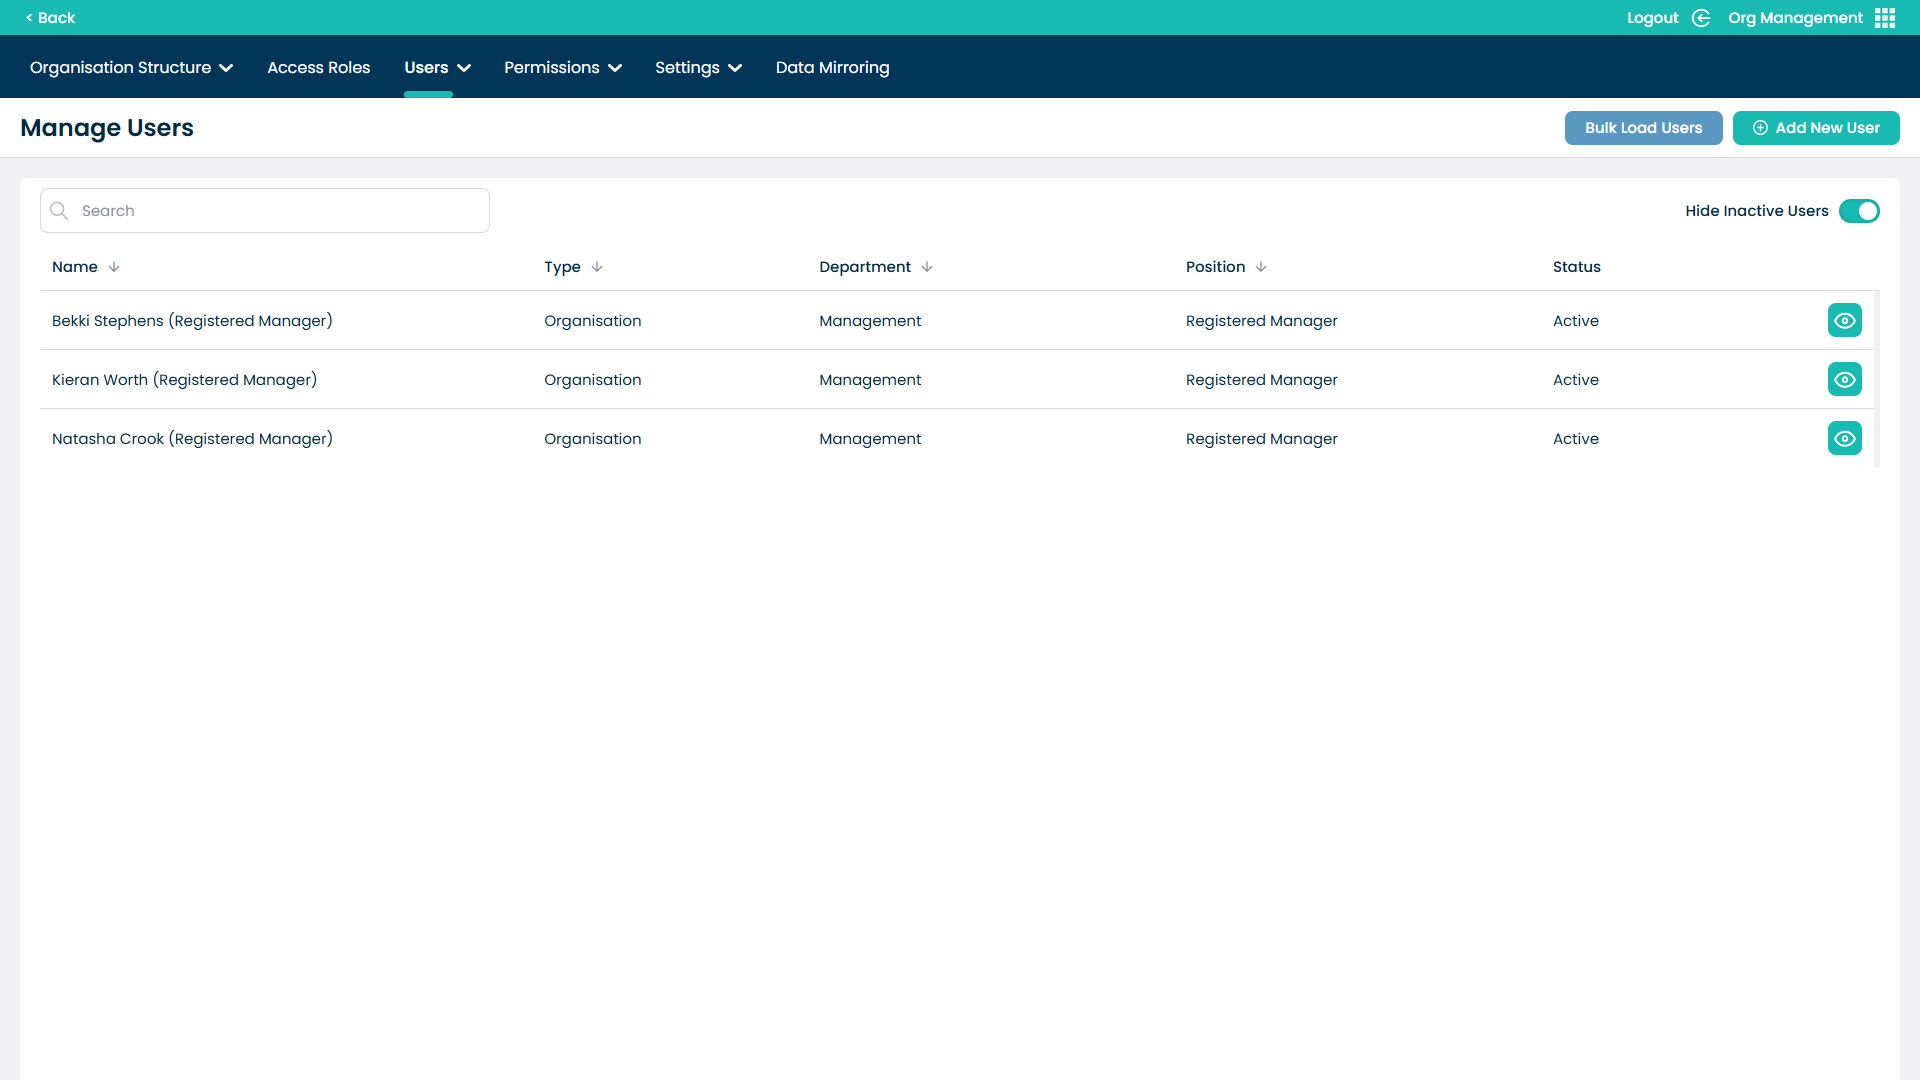Screen dimensions: 1920x1080
Task: Sort the Name column using its arrow icon
Action: click(x=113, y=267)
